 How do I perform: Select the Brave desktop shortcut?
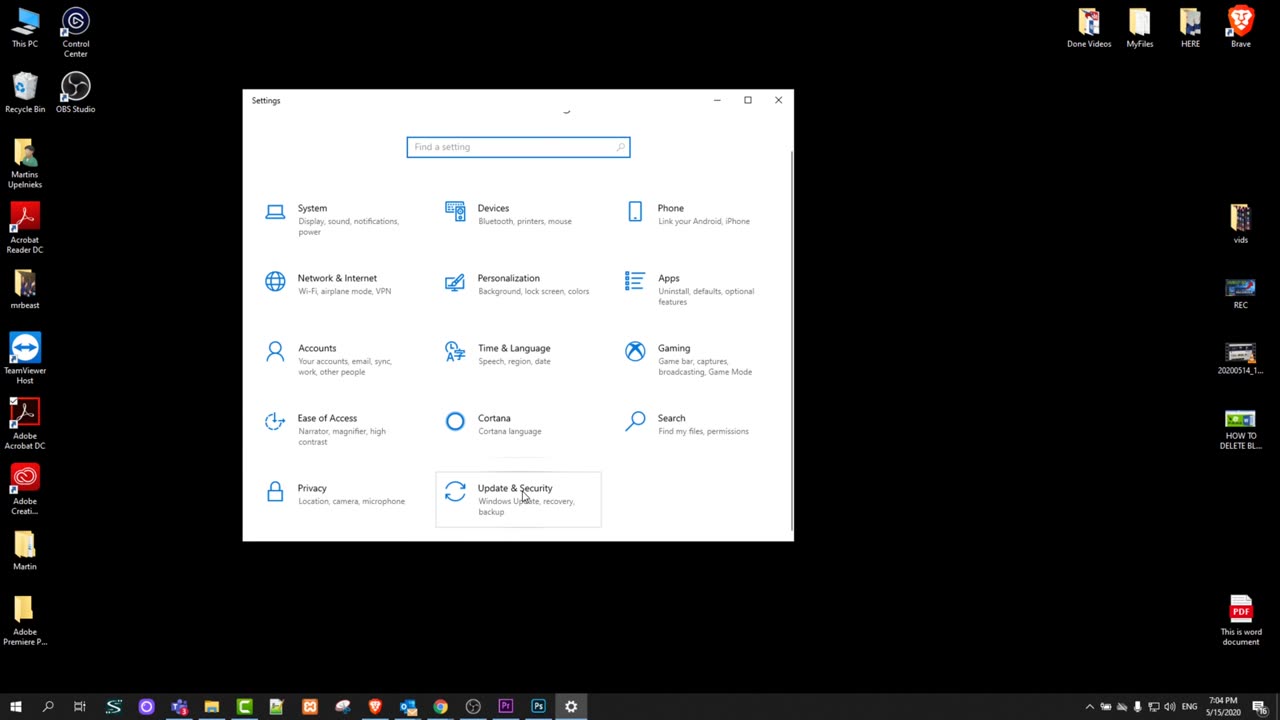click(x=1241, y=29)
